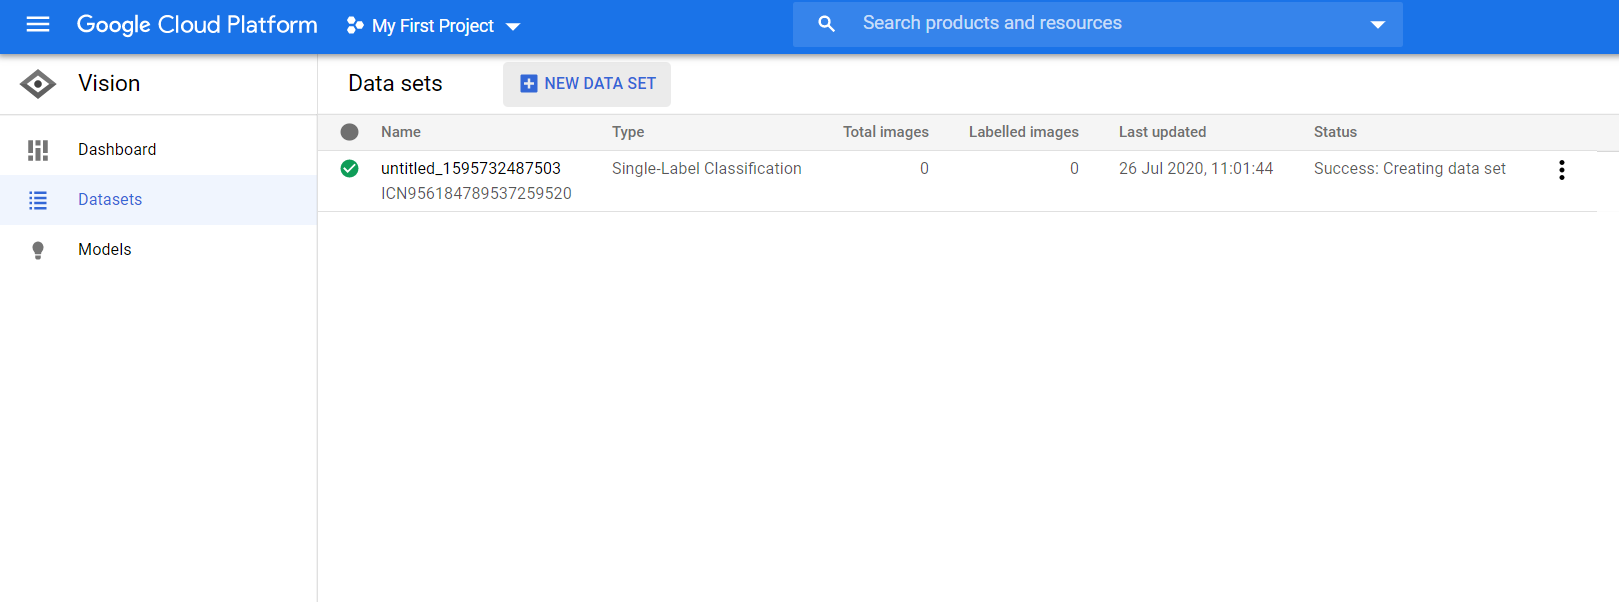The image size is (1619, 602).
Task: Click the Models lightbulb icon
Action: (38, 250)
